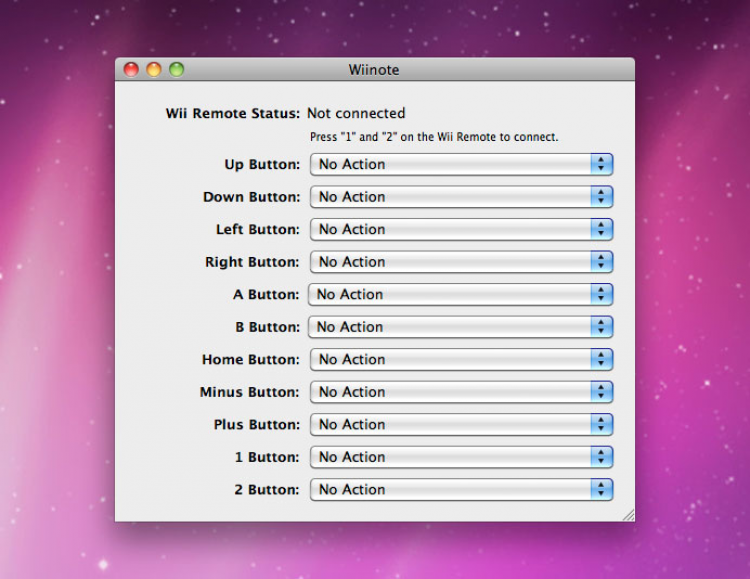Image resolution: width=750 pixels, height=579 pixels.
Task: Open the 1 Button action dropdown
Action: click(461, 457)
